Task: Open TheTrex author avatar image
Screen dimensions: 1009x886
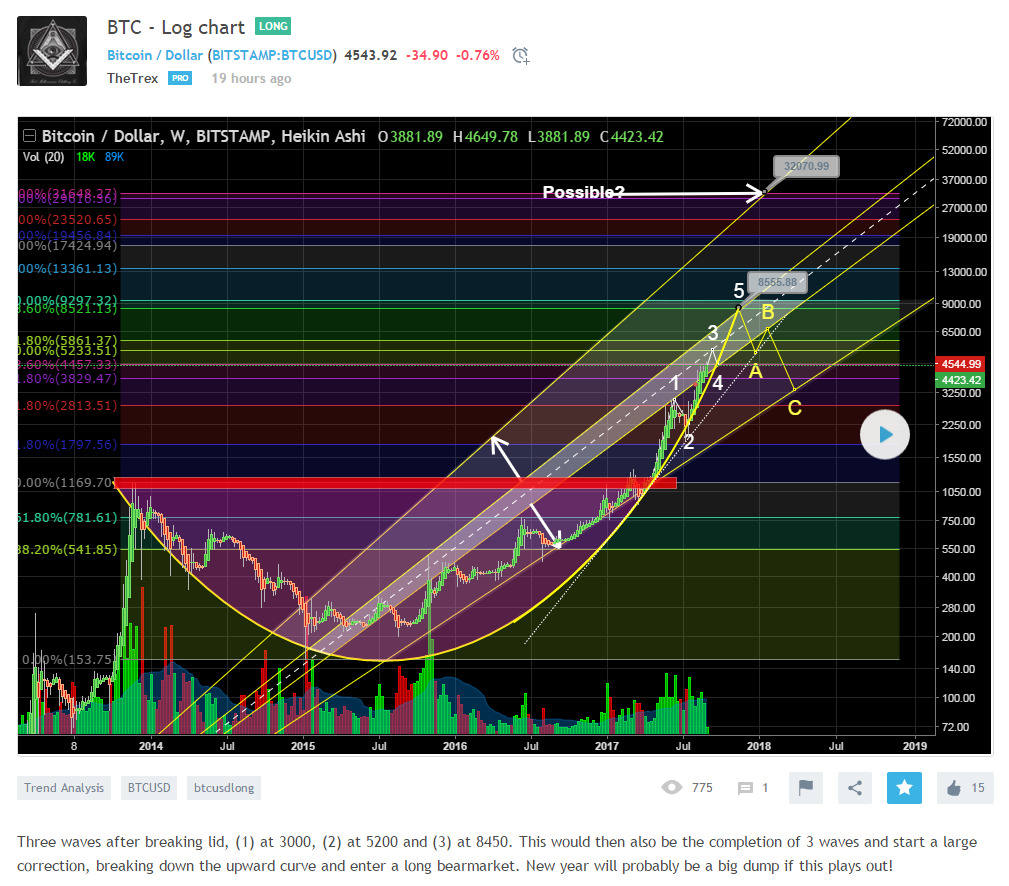Action: tap(51, 51)
